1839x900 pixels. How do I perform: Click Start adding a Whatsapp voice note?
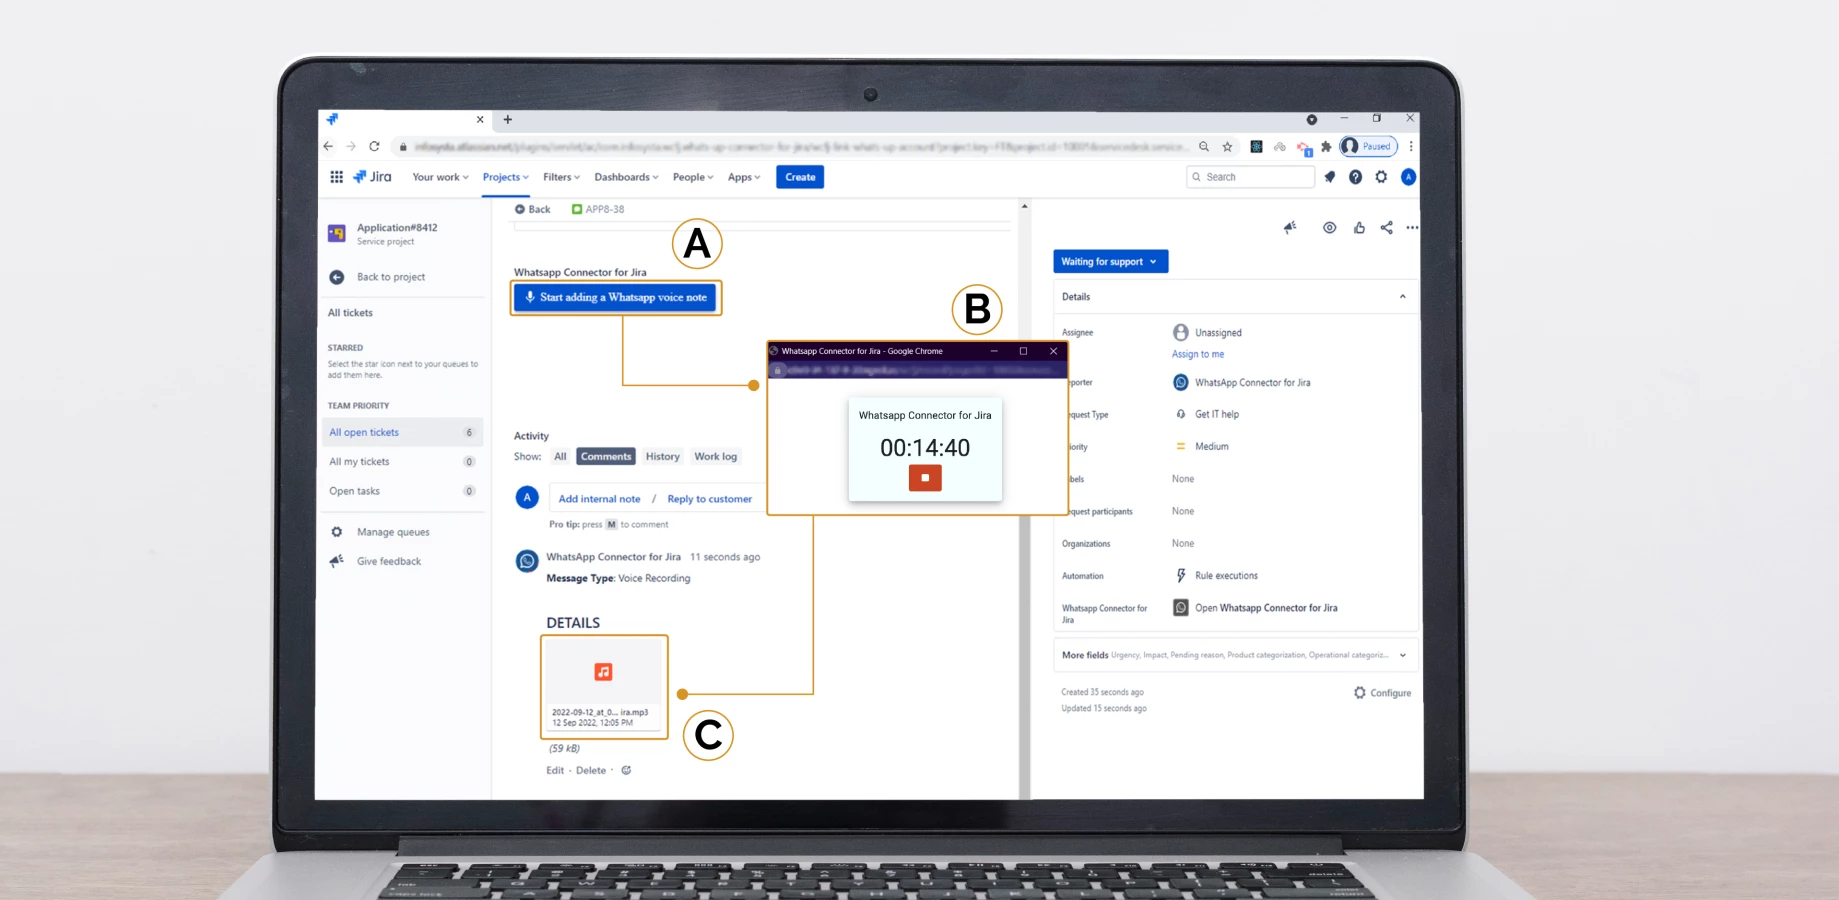616,297
